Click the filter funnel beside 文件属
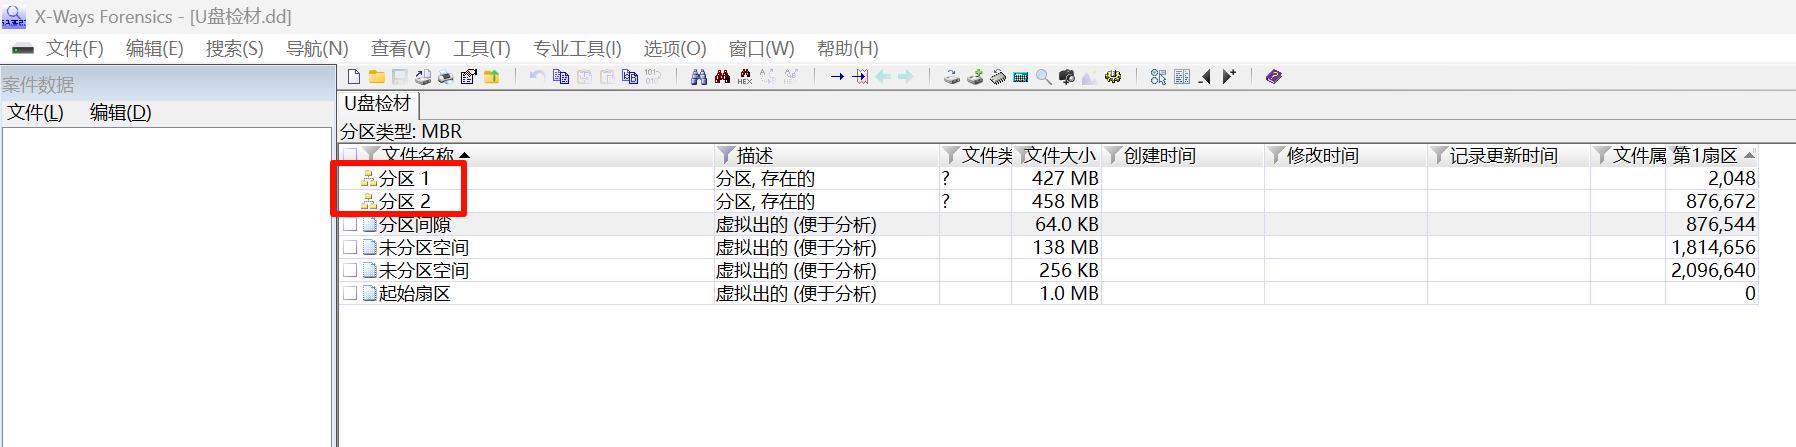The height and width of the screenshot is (447, 1796). click(1602, 155)
